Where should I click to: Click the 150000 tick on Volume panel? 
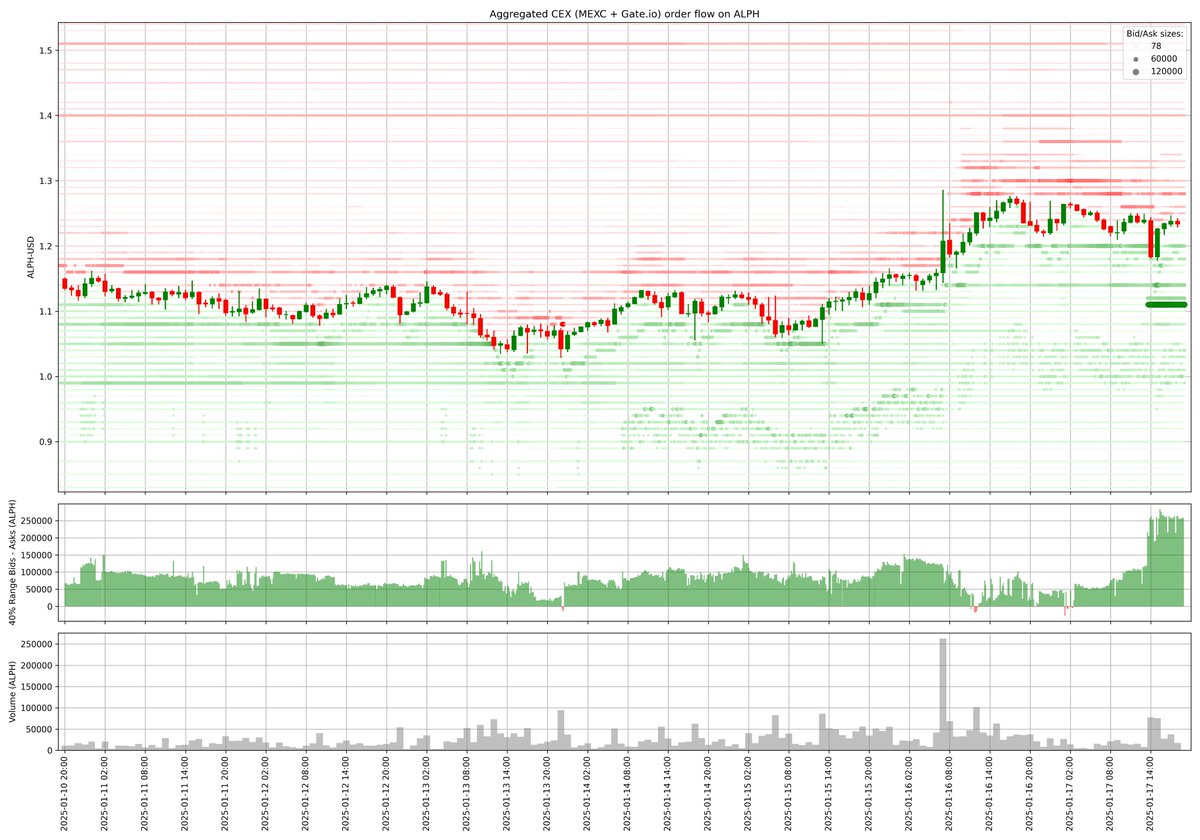39,687
